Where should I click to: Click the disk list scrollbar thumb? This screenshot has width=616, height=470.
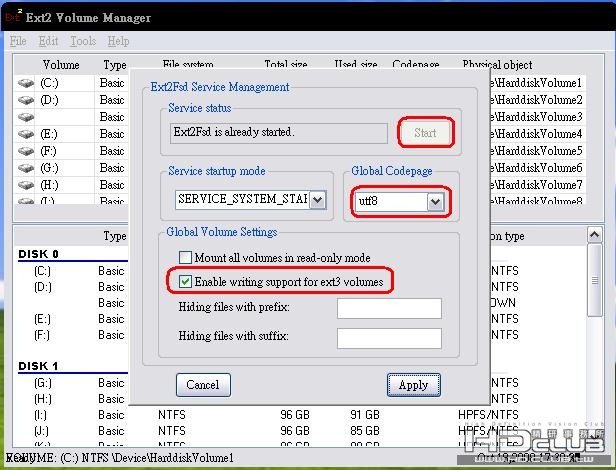pyautogui.click(x=594, y=280)
